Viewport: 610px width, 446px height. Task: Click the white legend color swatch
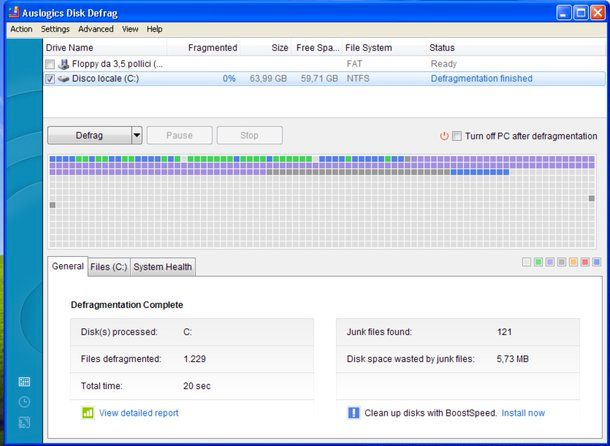tap(526, 262)
